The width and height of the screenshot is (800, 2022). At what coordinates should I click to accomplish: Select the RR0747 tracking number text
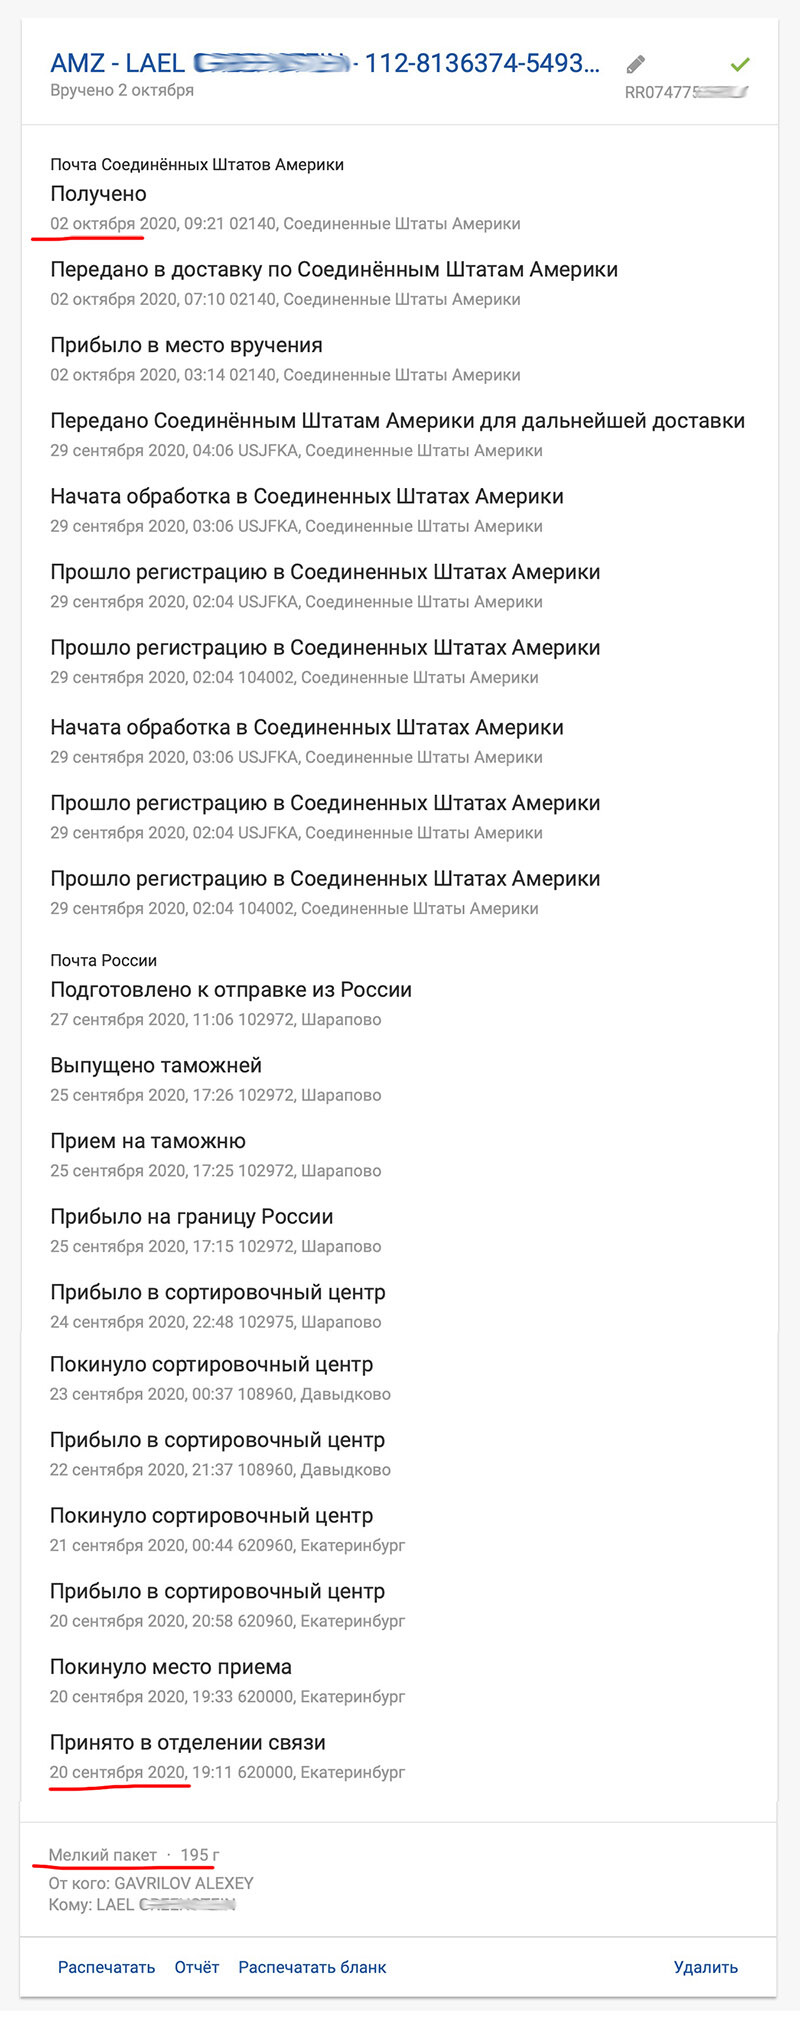pos(687,93)
